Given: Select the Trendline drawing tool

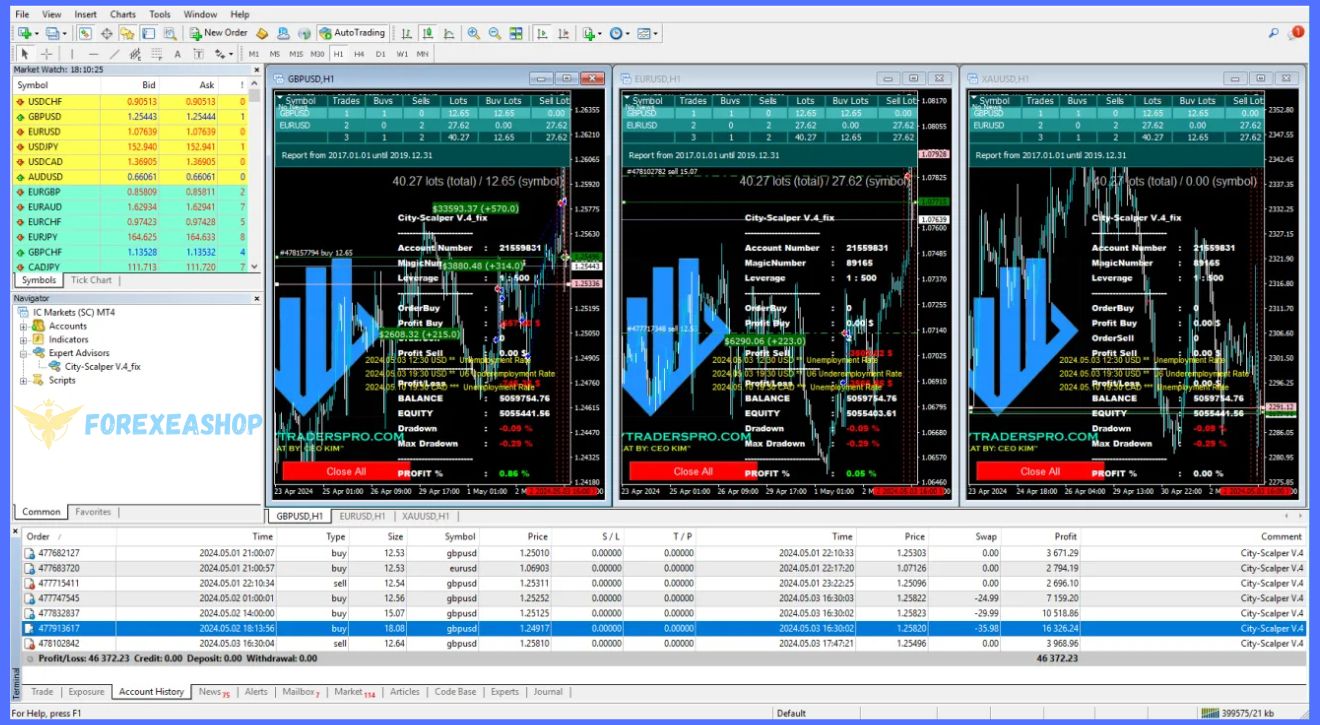Looking at the screenshot, I should (x=114, y=54).
